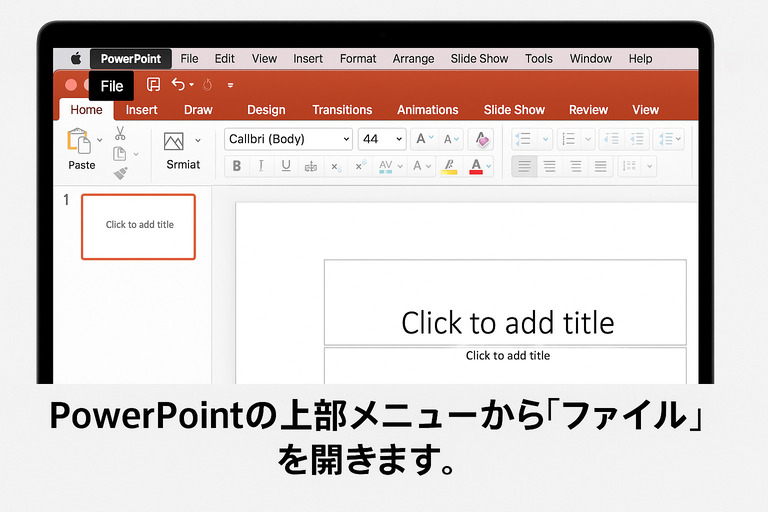
Task: Open the Tools menu
Action: click(x=539, y=59)
